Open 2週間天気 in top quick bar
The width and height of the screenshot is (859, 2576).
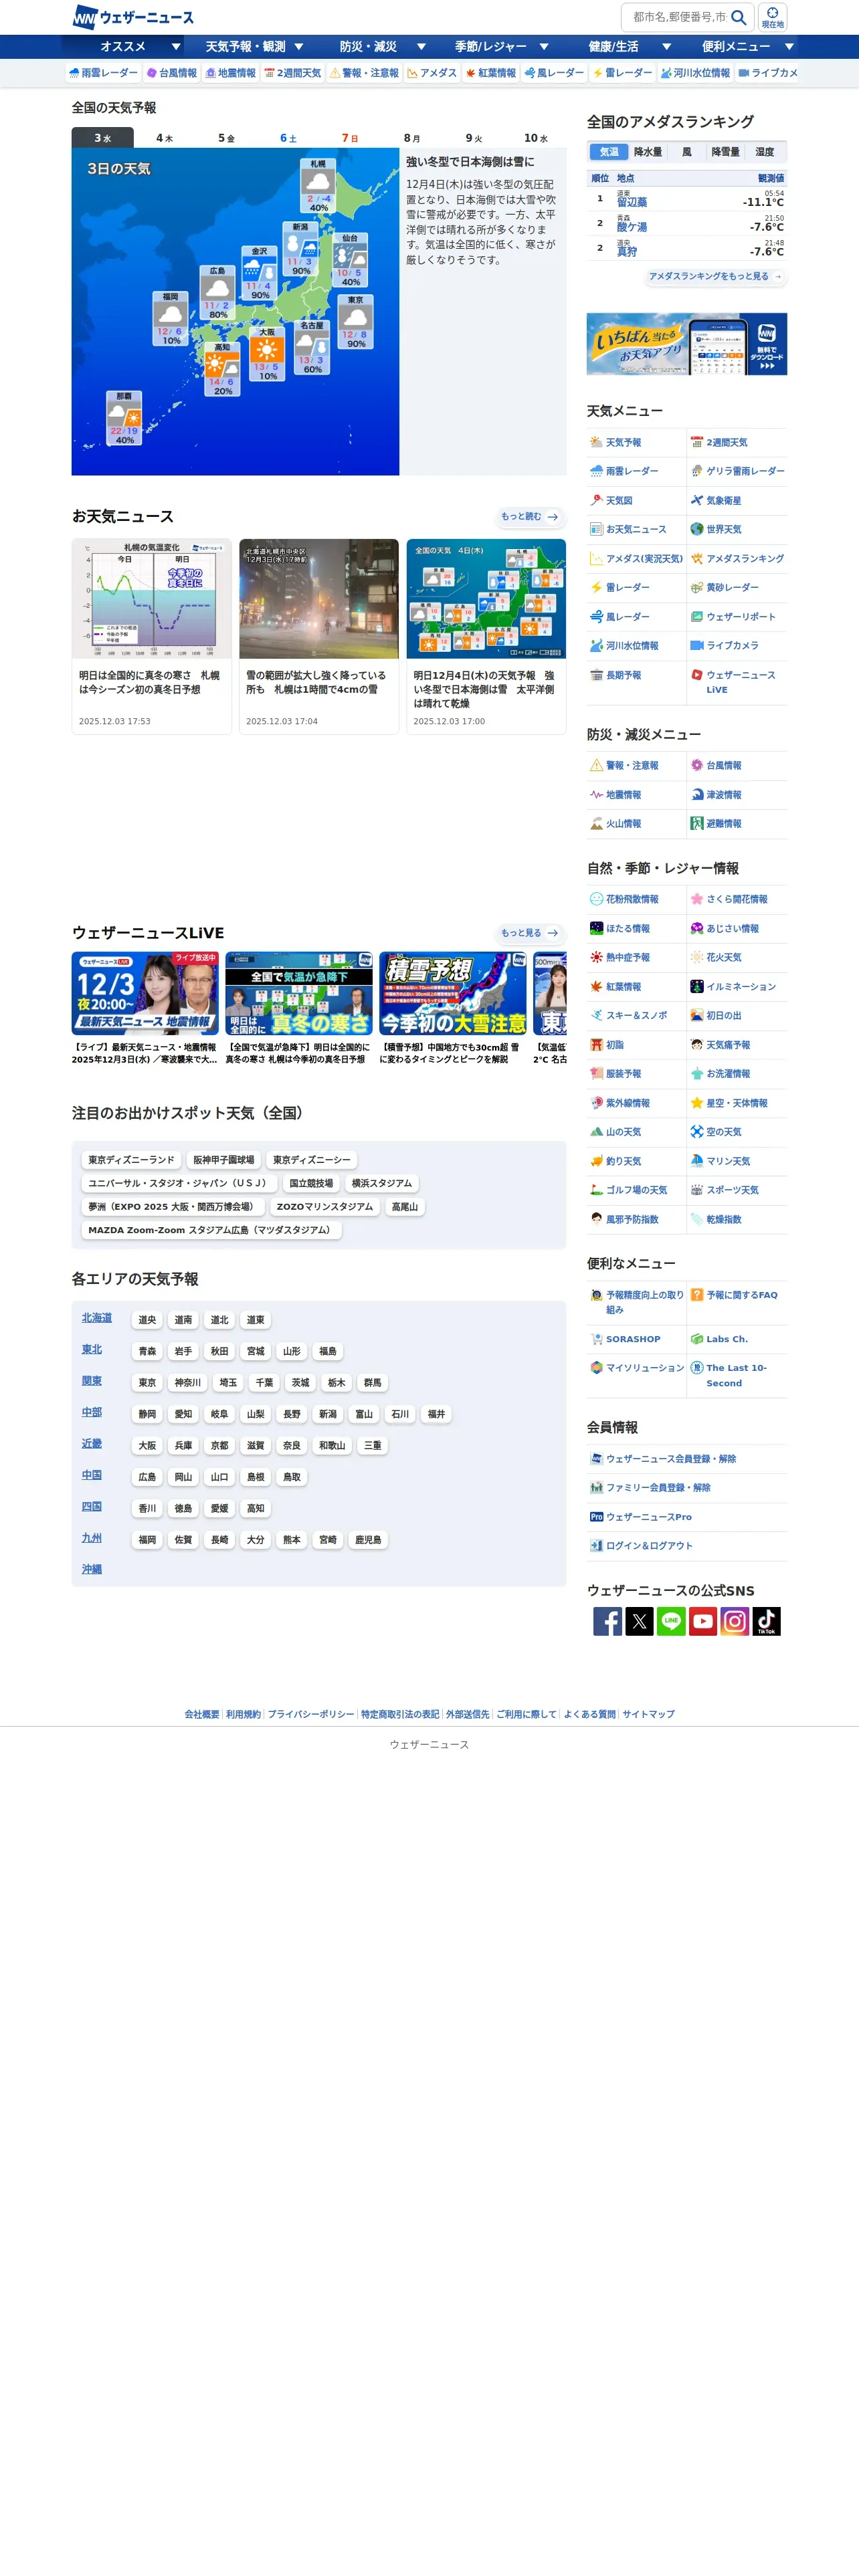(292, 73)
